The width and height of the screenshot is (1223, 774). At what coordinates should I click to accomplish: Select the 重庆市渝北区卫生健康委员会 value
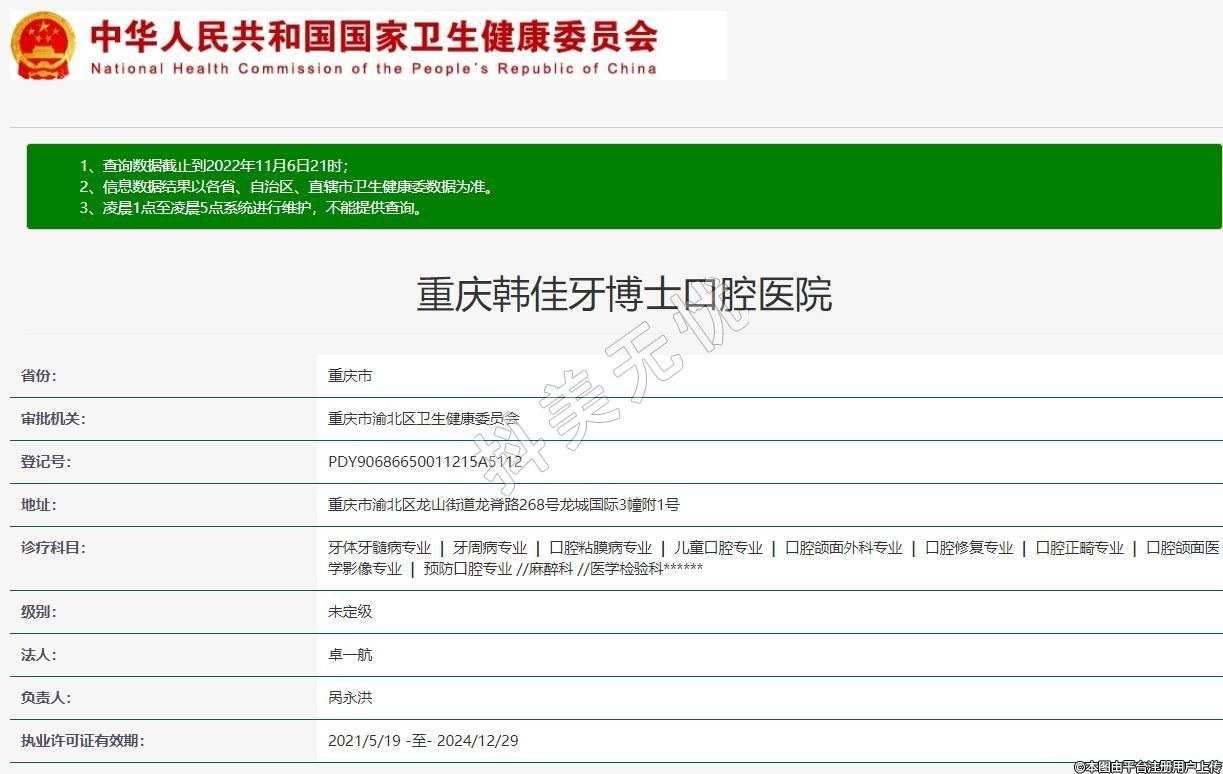coord(424,419)
